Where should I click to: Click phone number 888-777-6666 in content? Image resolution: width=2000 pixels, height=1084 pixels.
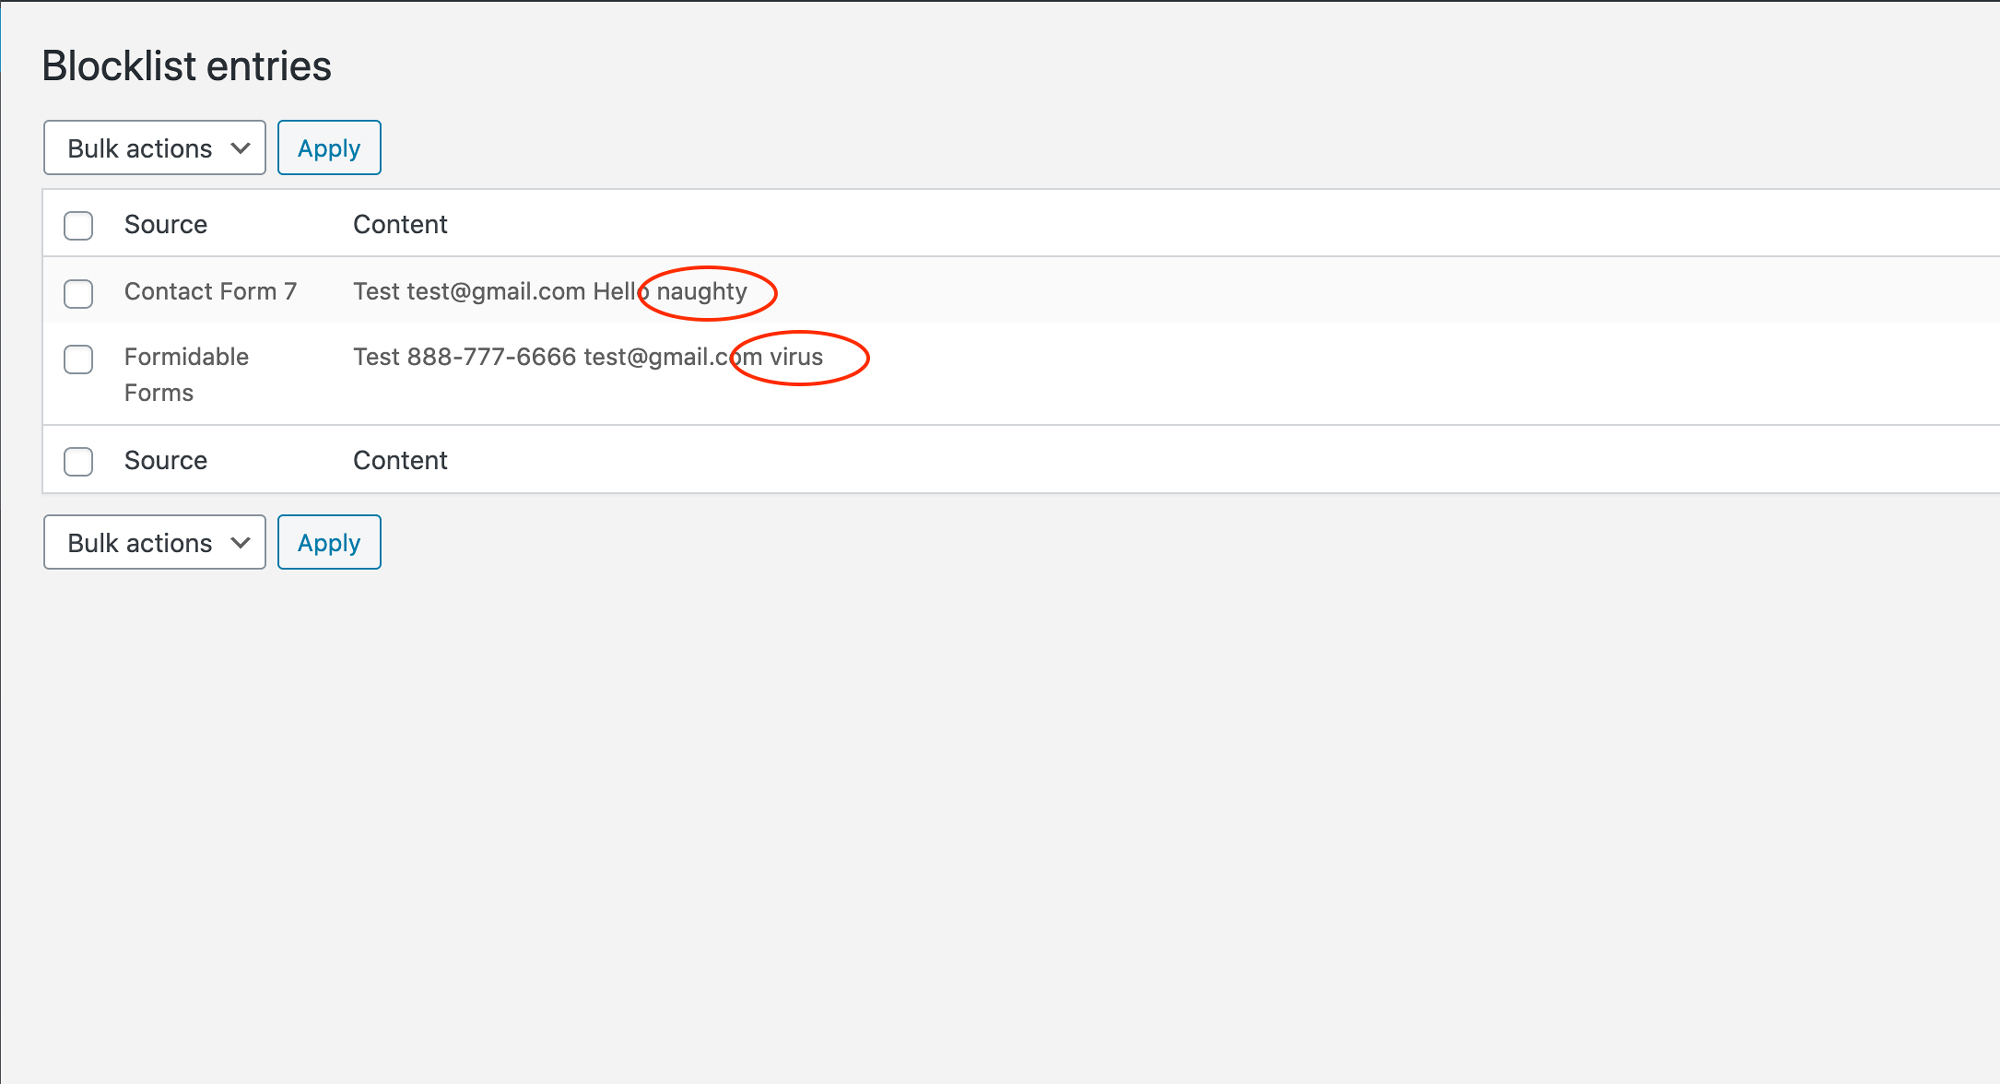491,357
